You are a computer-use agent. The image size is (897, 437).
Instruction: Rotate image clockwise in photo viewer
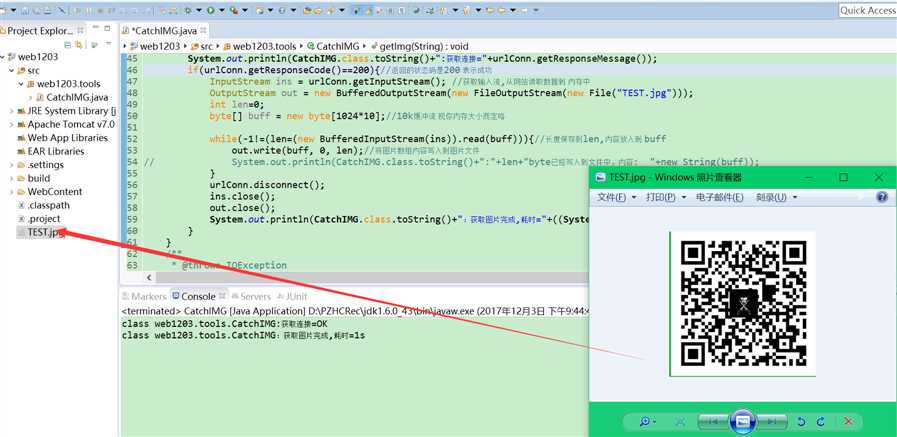coord(821,422)
